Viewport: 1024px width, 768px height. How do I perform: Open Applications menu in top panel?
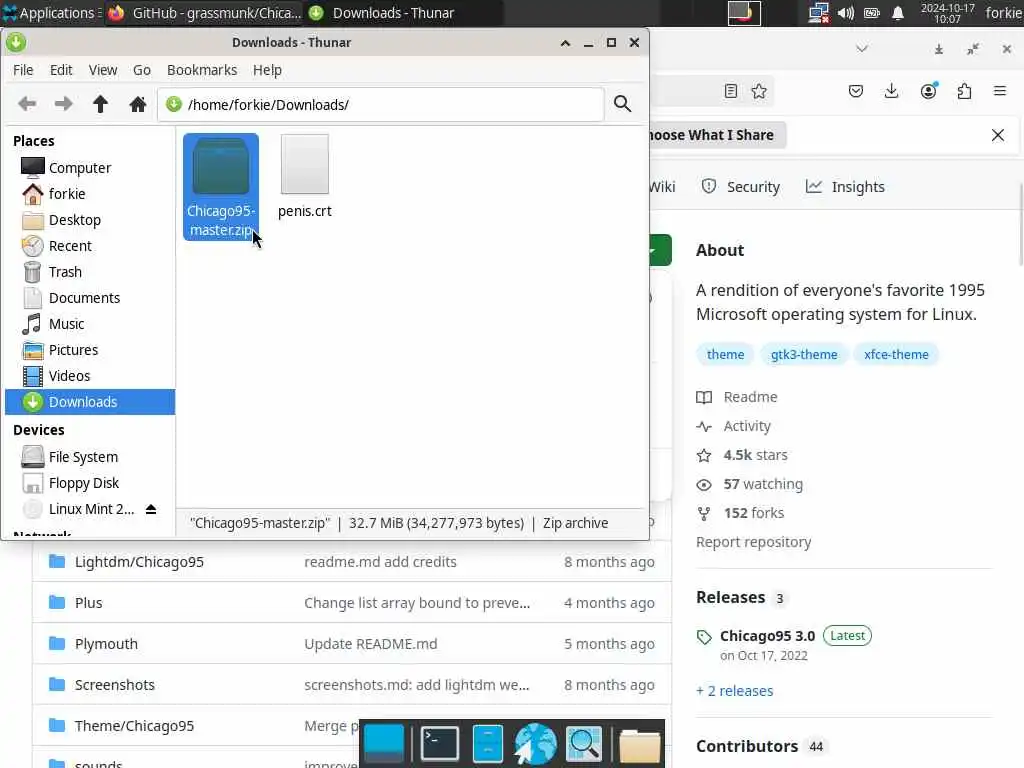tap(50, 13)
